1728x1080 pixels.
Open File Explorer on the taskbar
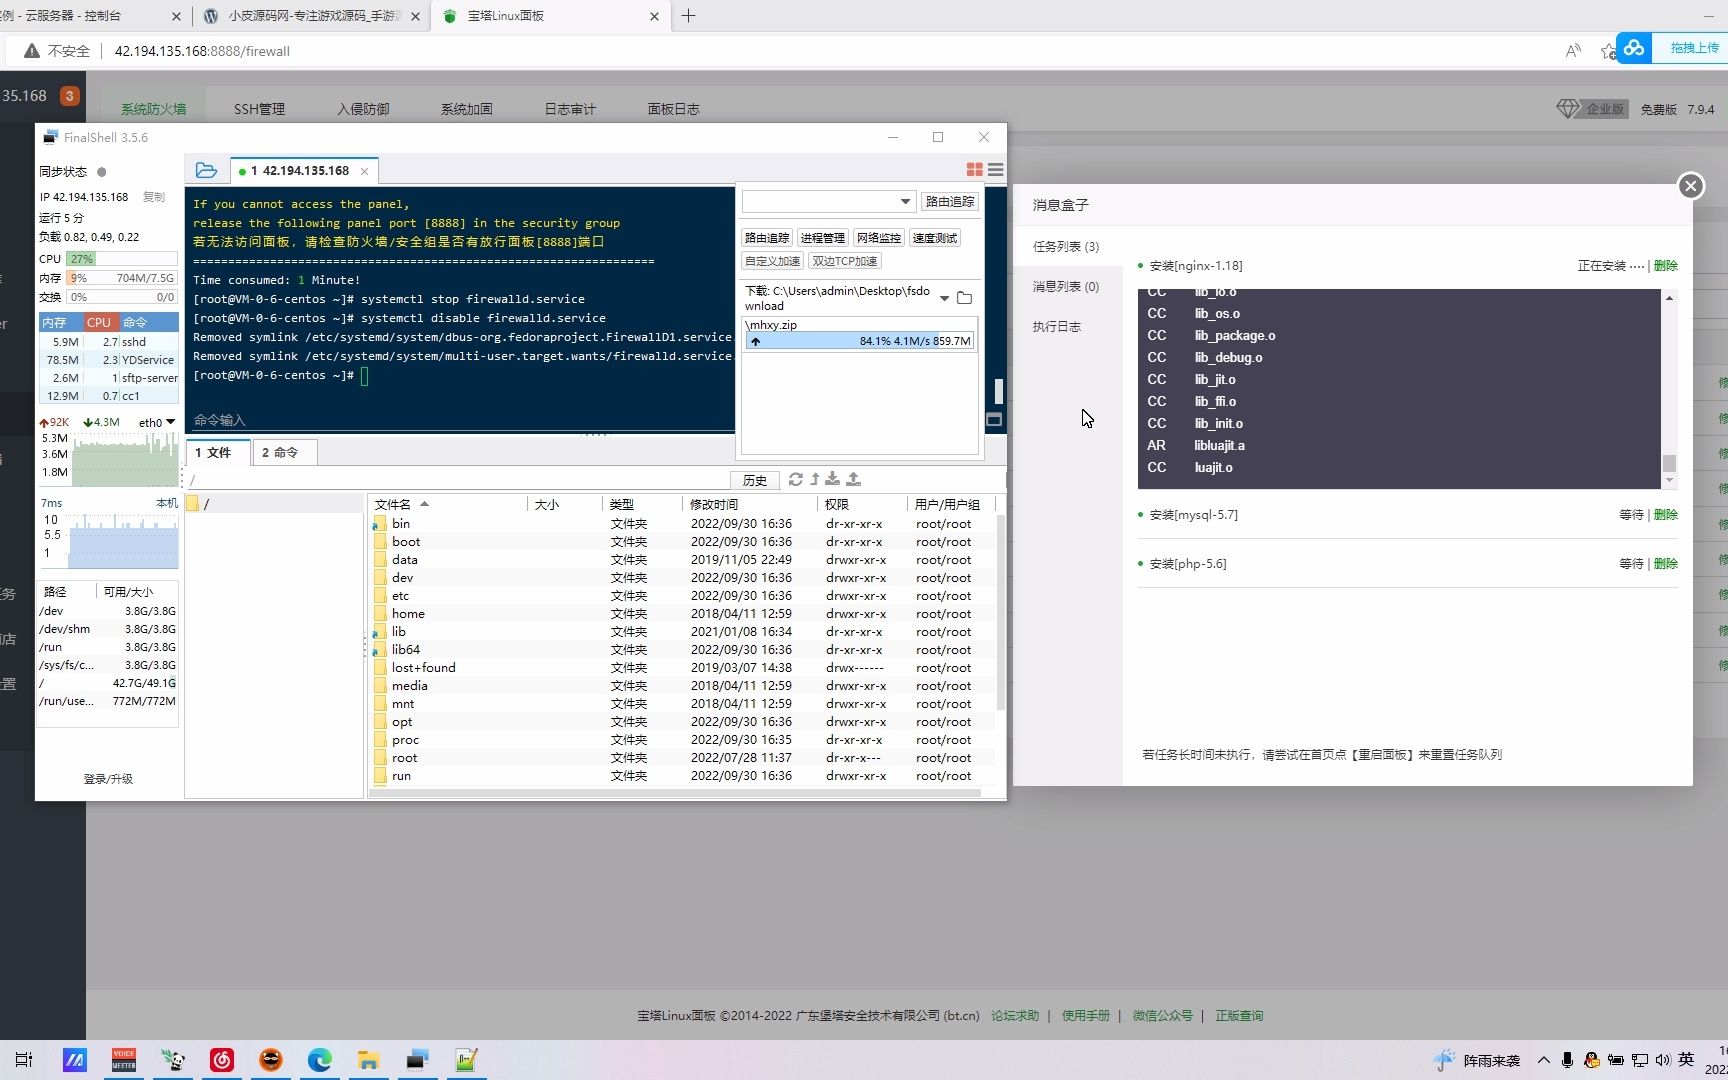[x=369, y=1060]
